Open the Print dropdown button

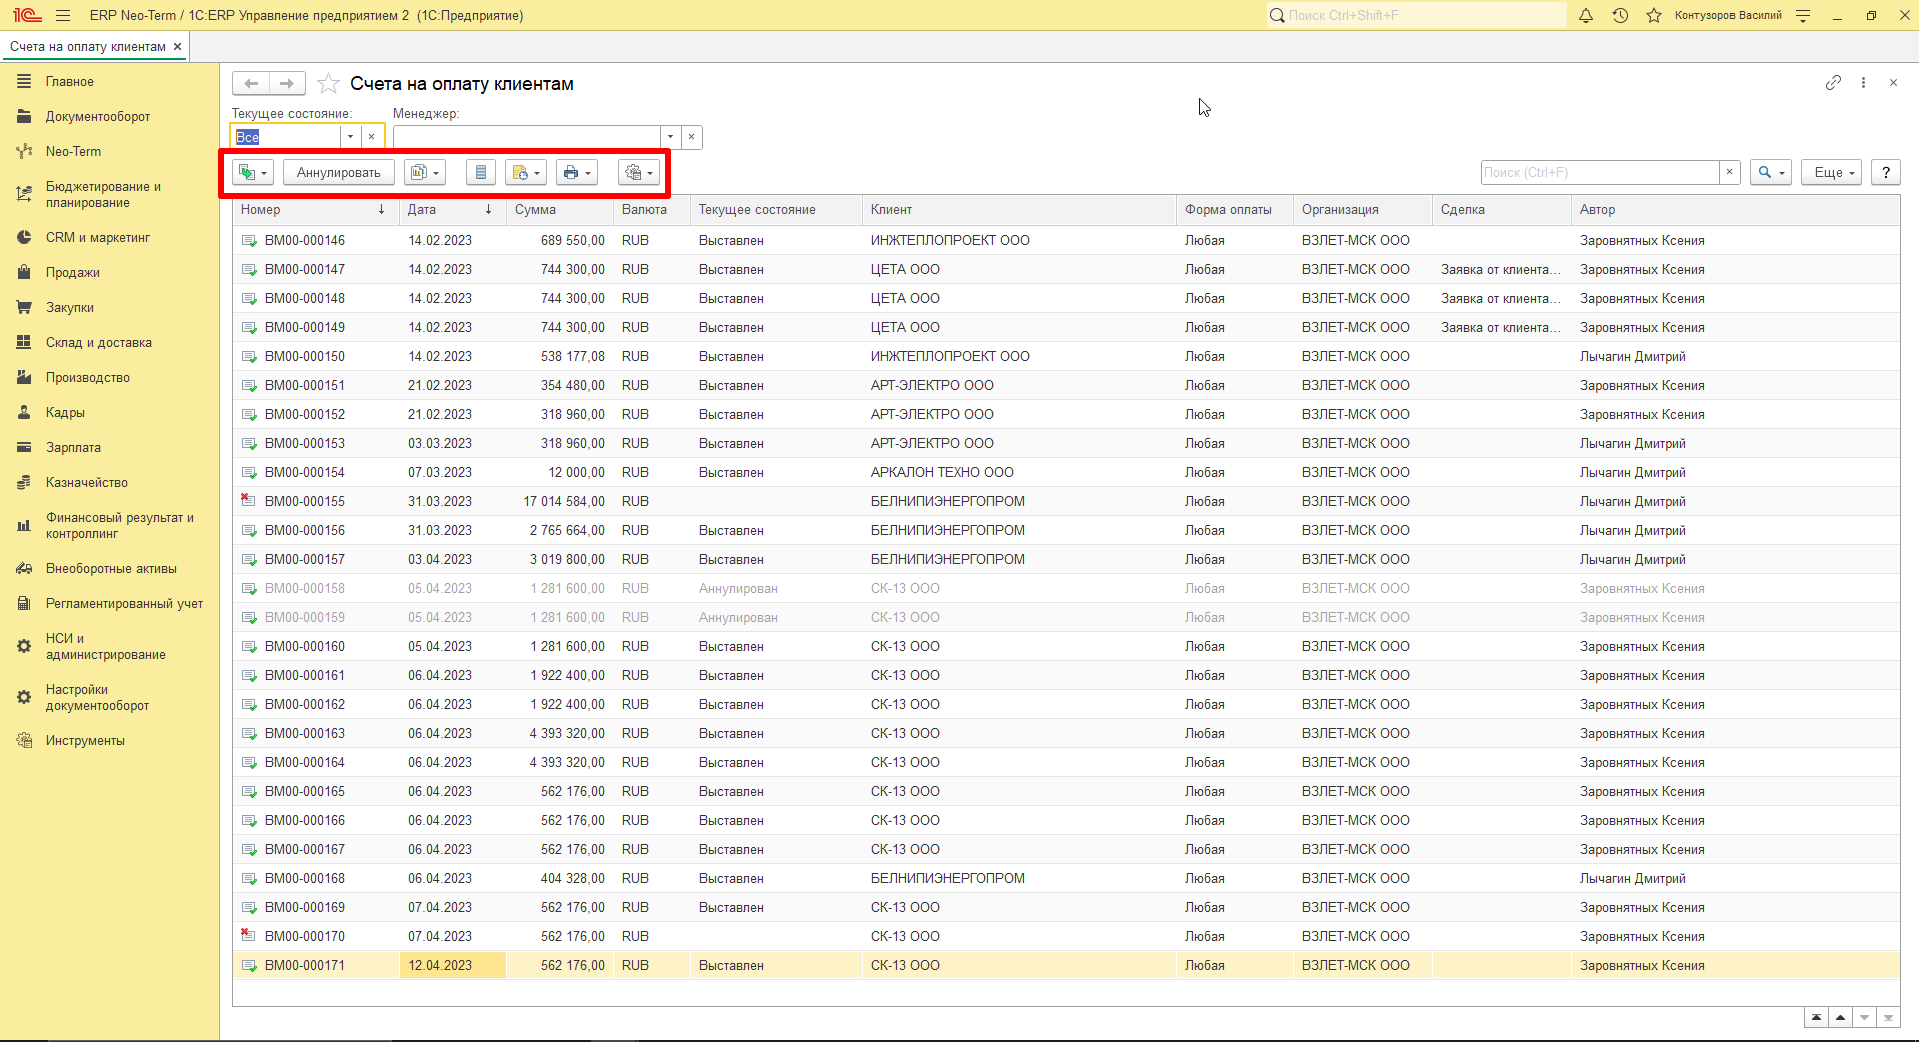click(577, 172)
